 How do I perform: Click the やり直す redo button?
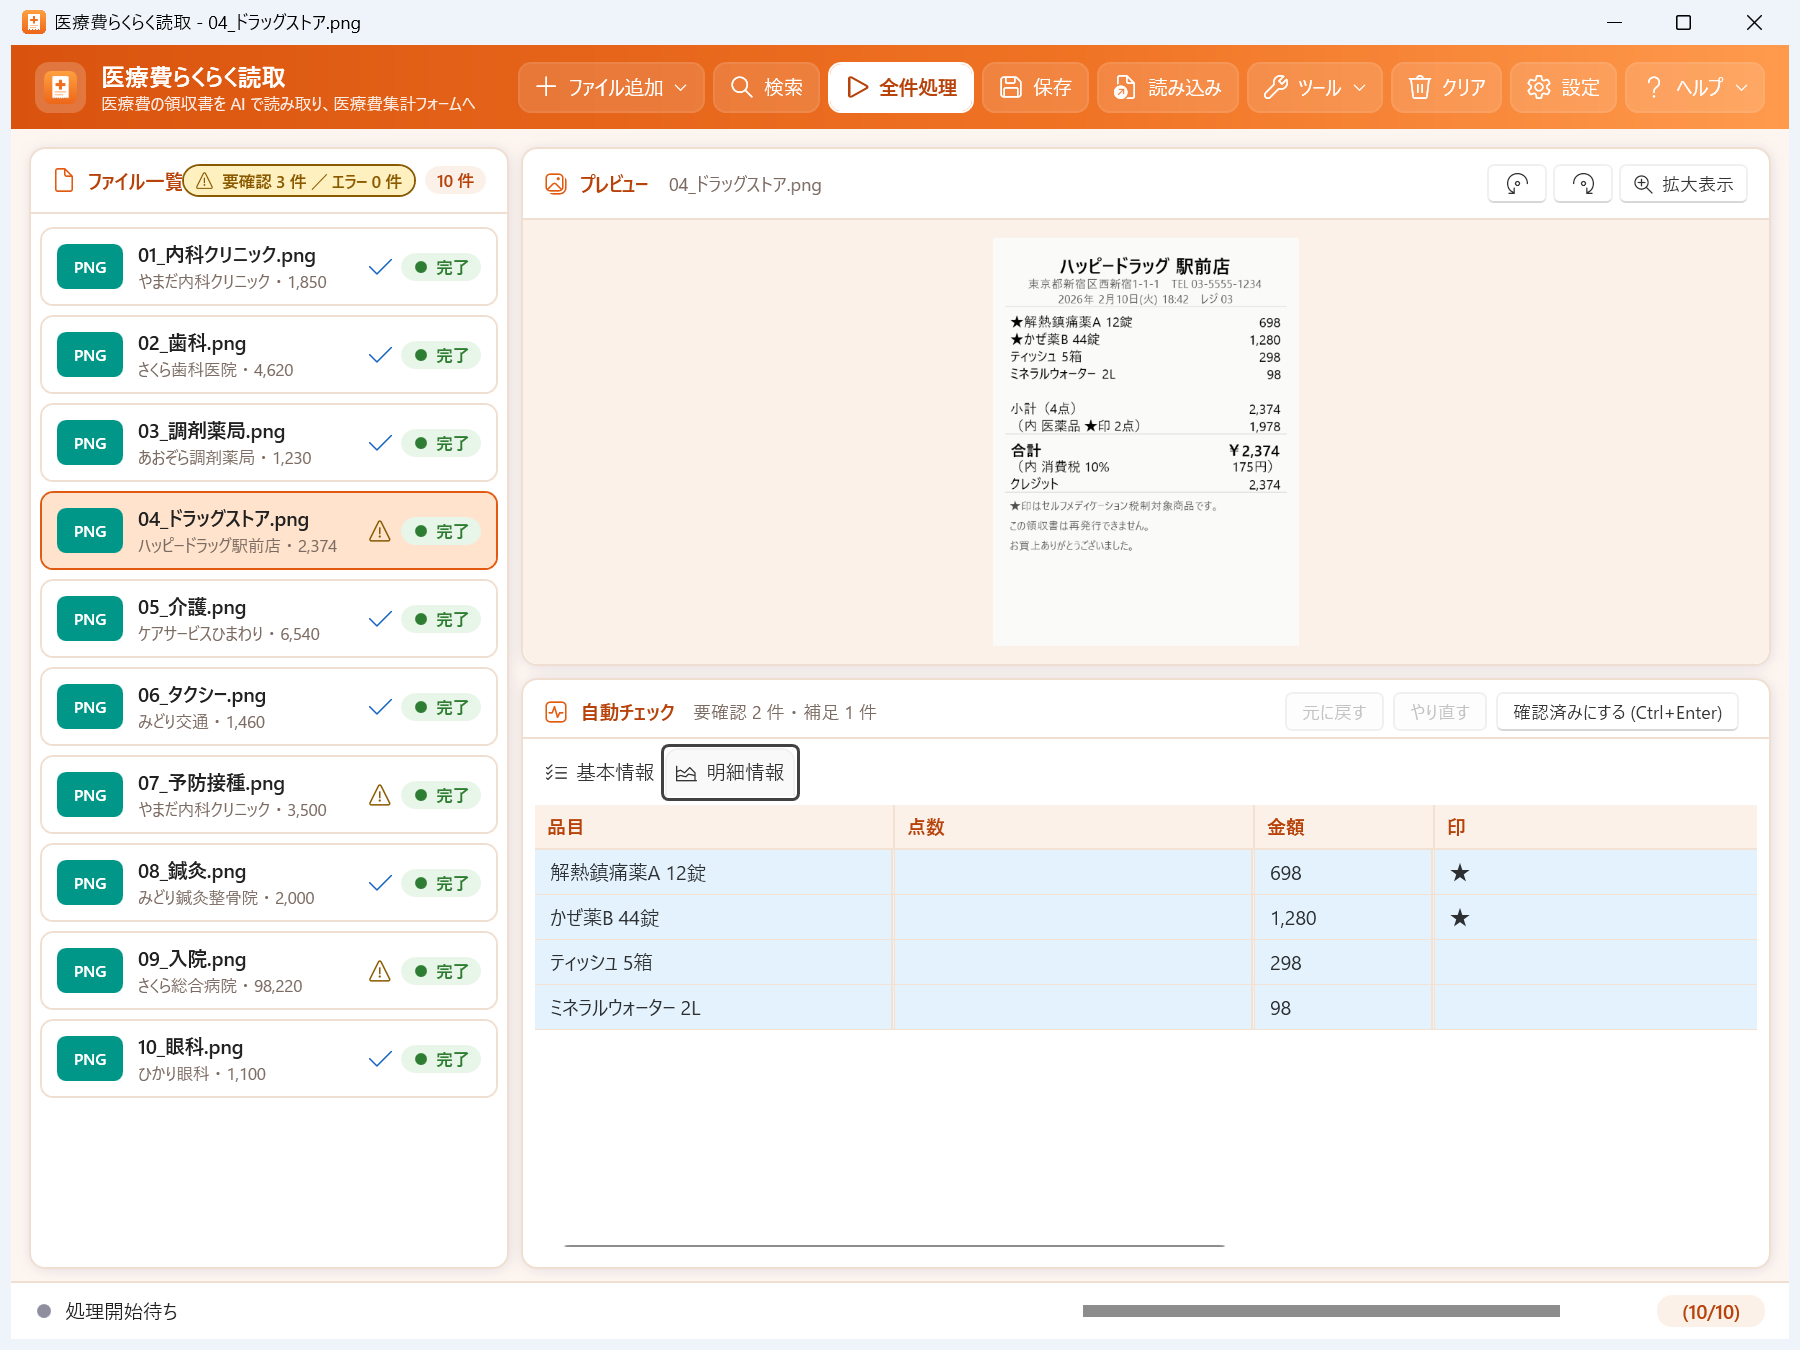point(1440,712)
